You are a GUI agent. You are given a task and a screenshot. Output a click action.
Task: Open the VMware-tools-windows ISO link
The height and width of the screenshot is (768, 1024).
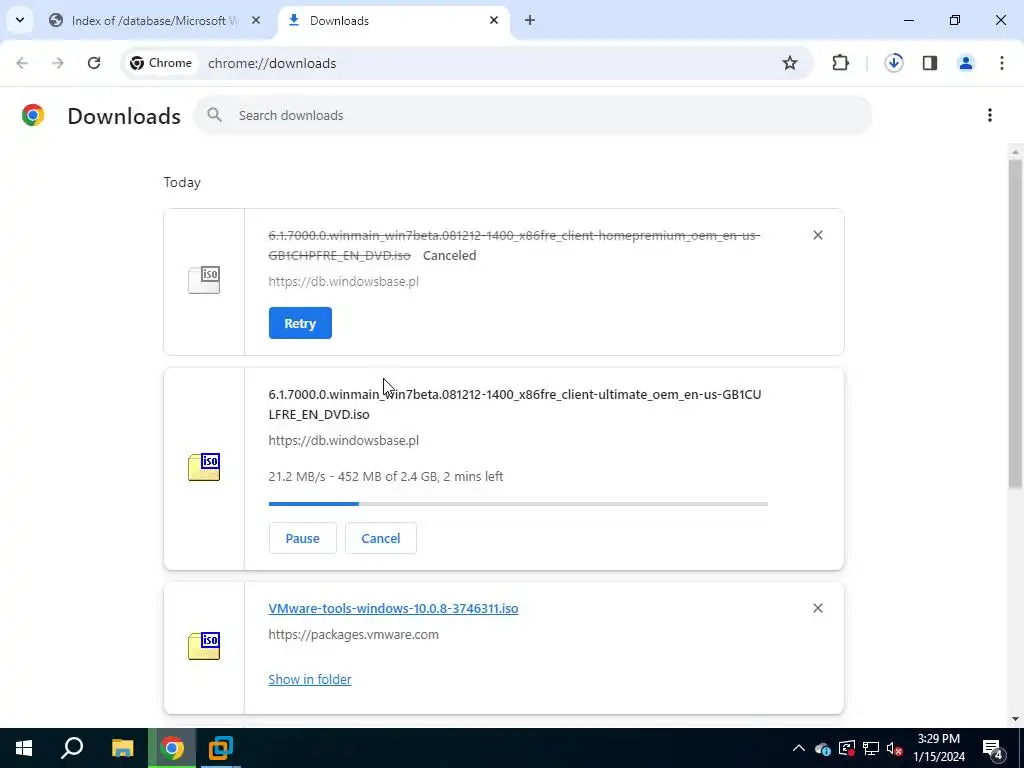[393, 609]
